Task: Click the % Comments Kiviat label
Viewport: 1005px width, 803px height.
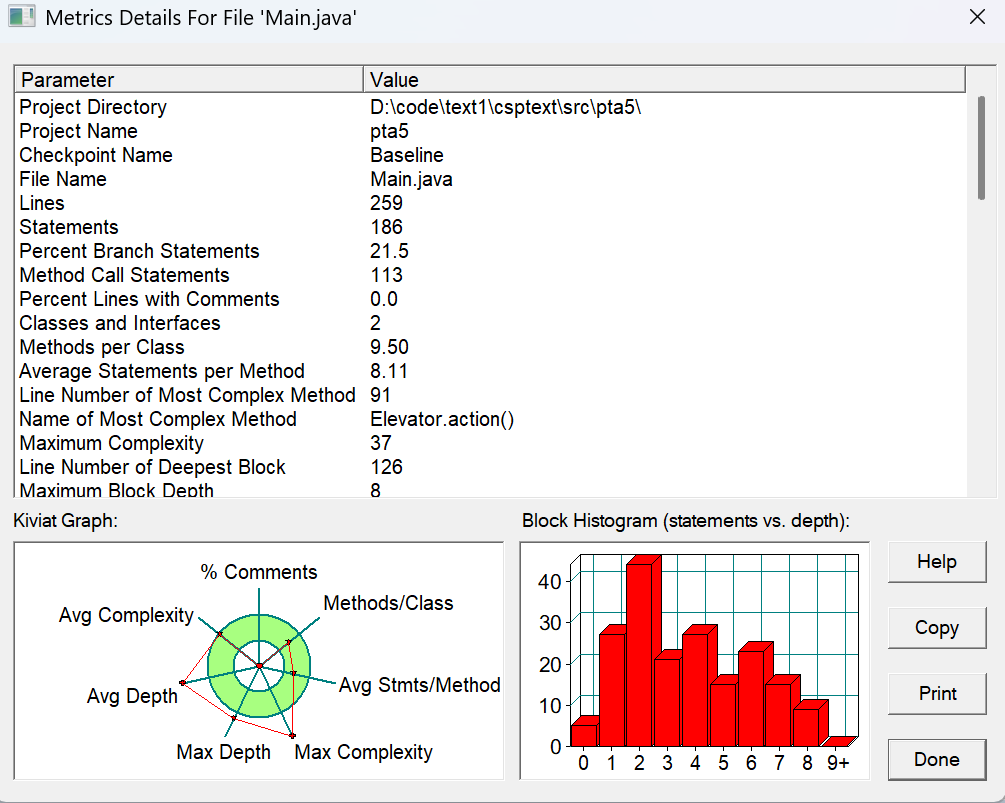Action: 259,572
